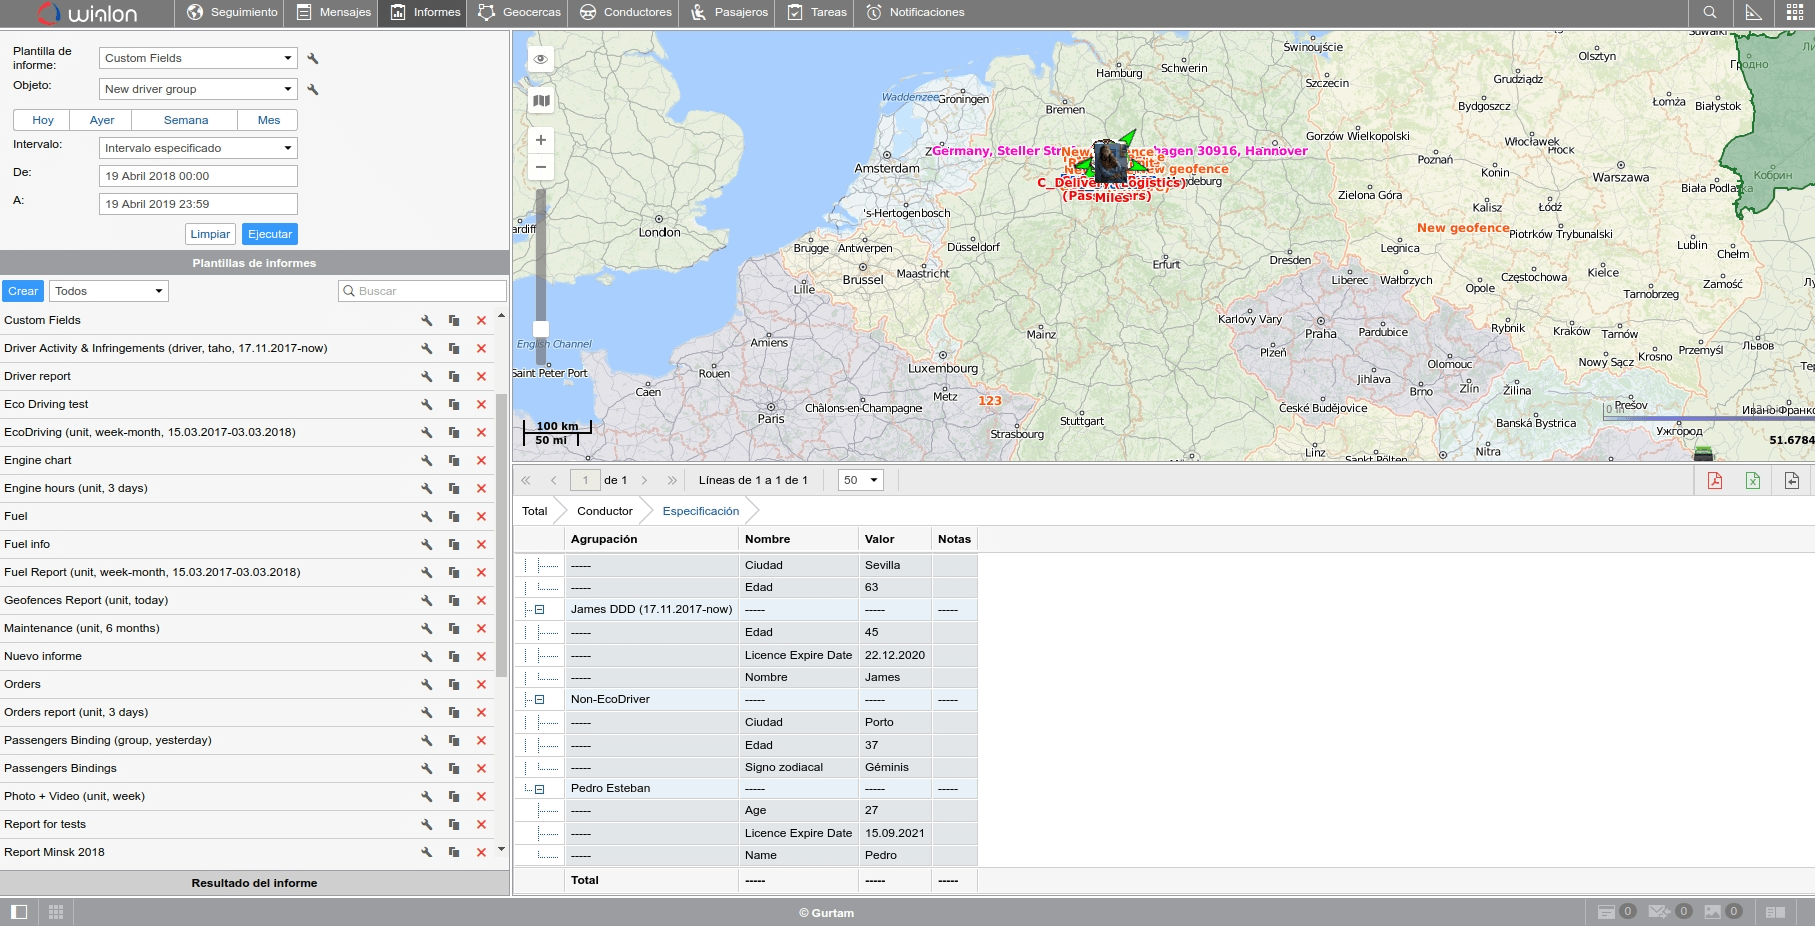Open the Notificaciones tab

915,13
